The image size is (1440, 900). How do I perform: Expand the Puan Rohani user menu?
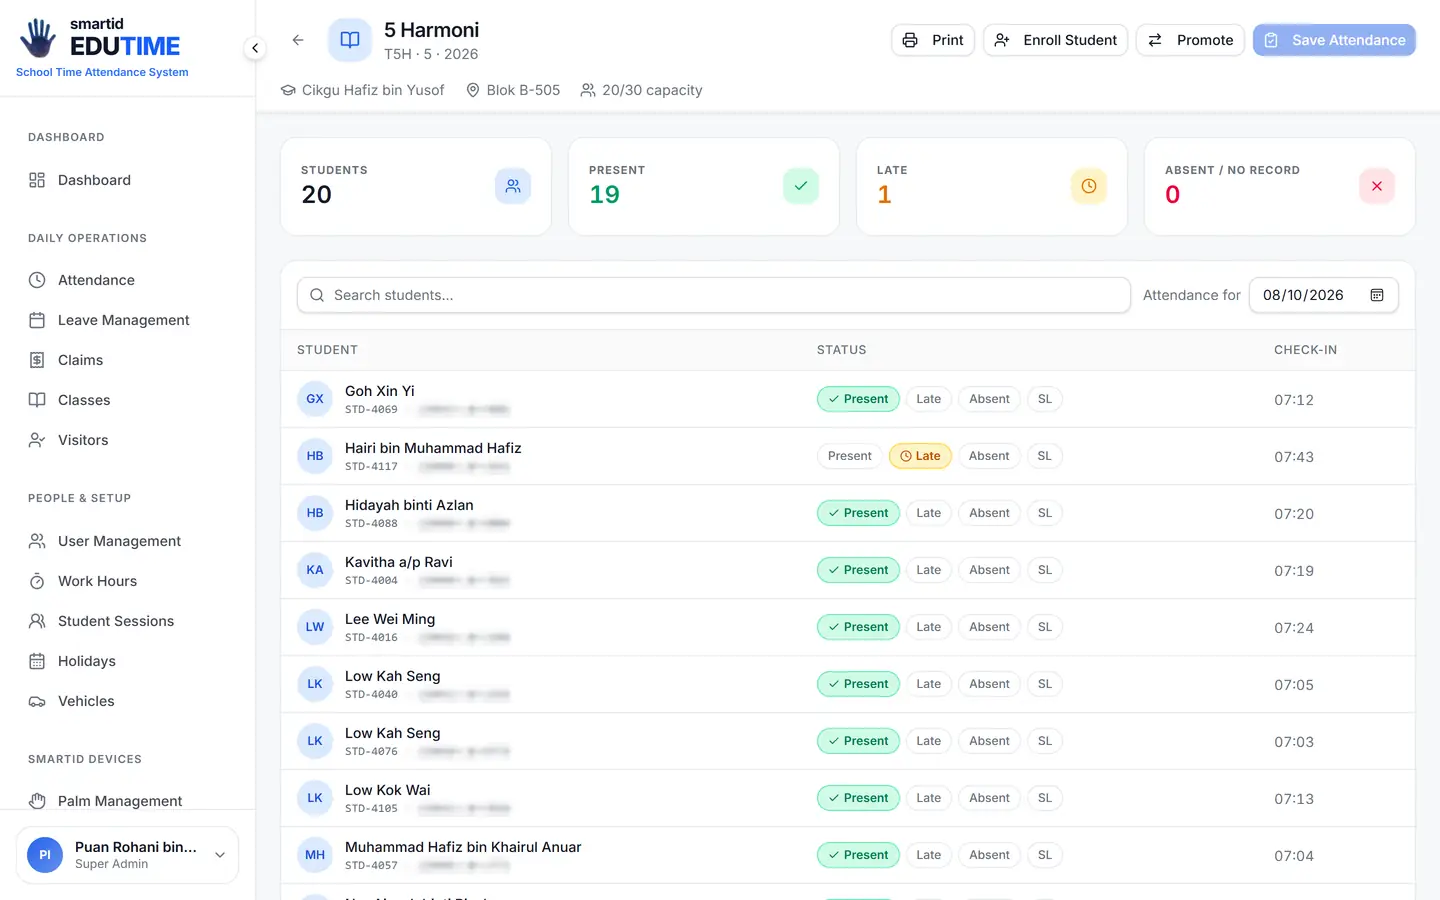click(220, 855)
